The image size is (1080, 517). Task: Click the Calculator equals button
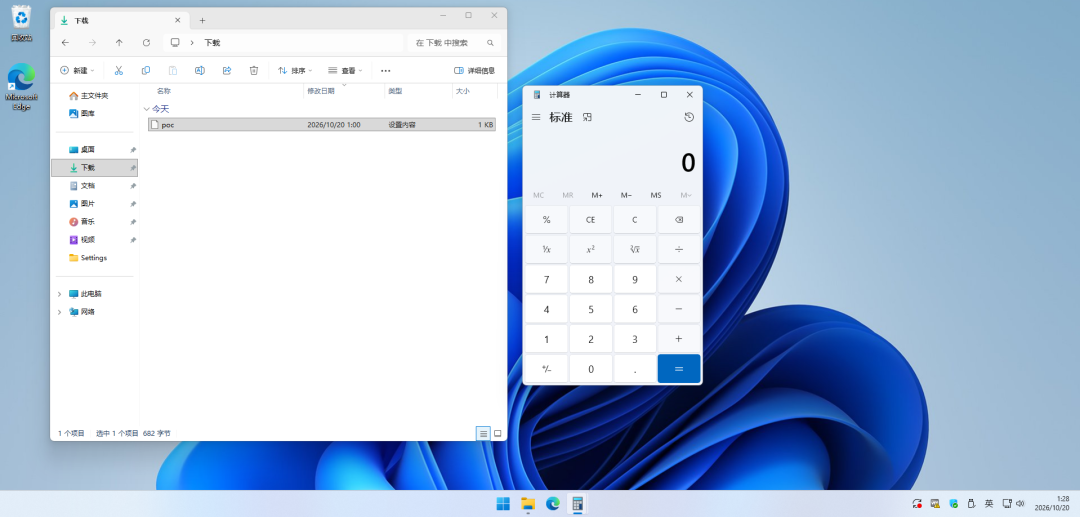coord(678,368)
